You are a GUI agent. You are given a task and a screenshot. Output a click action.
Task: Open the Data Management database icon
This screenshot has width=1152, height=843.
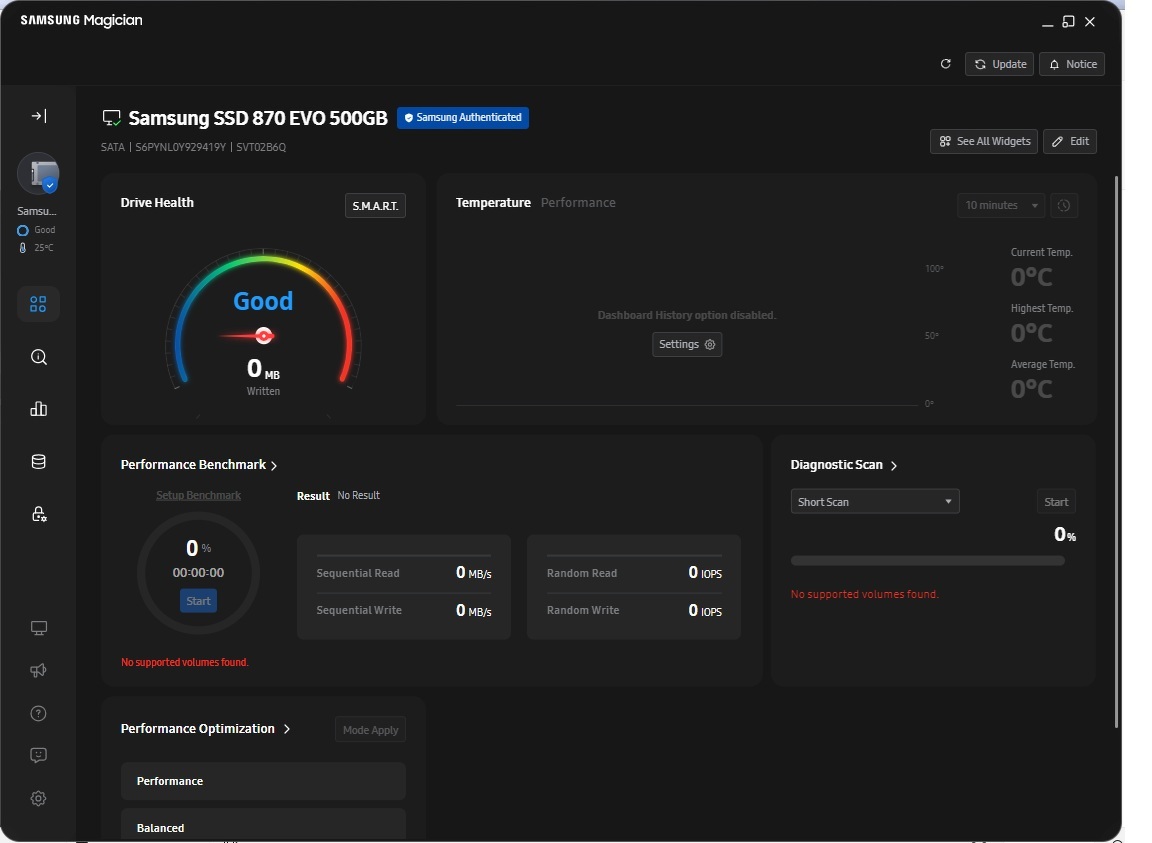39,462
